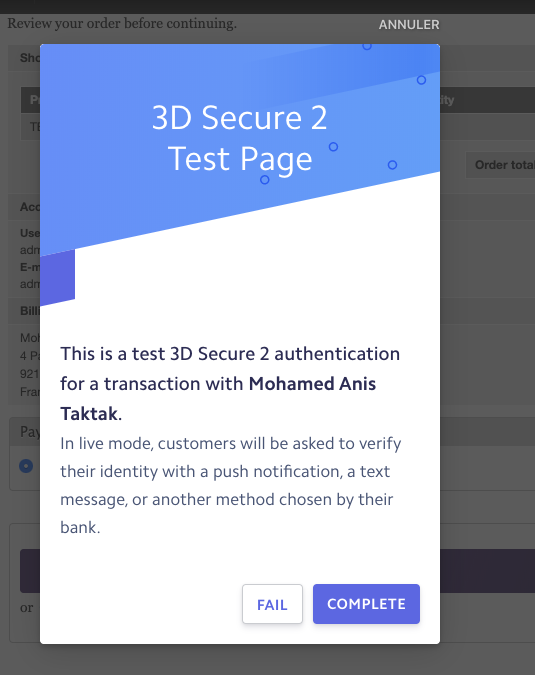The width and height of the screenshot is (535, 675).
Task: Click the 'or' text beneath the dark button
Action: [26, 608]
